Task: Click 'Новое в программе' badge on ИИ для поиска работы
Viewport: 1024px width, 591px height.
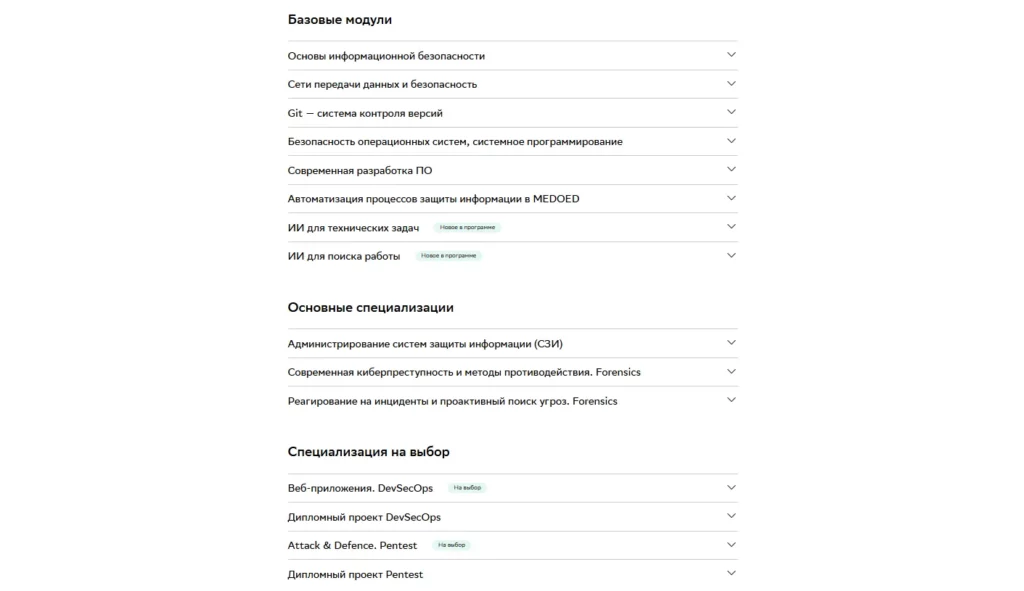Action: 449,256
